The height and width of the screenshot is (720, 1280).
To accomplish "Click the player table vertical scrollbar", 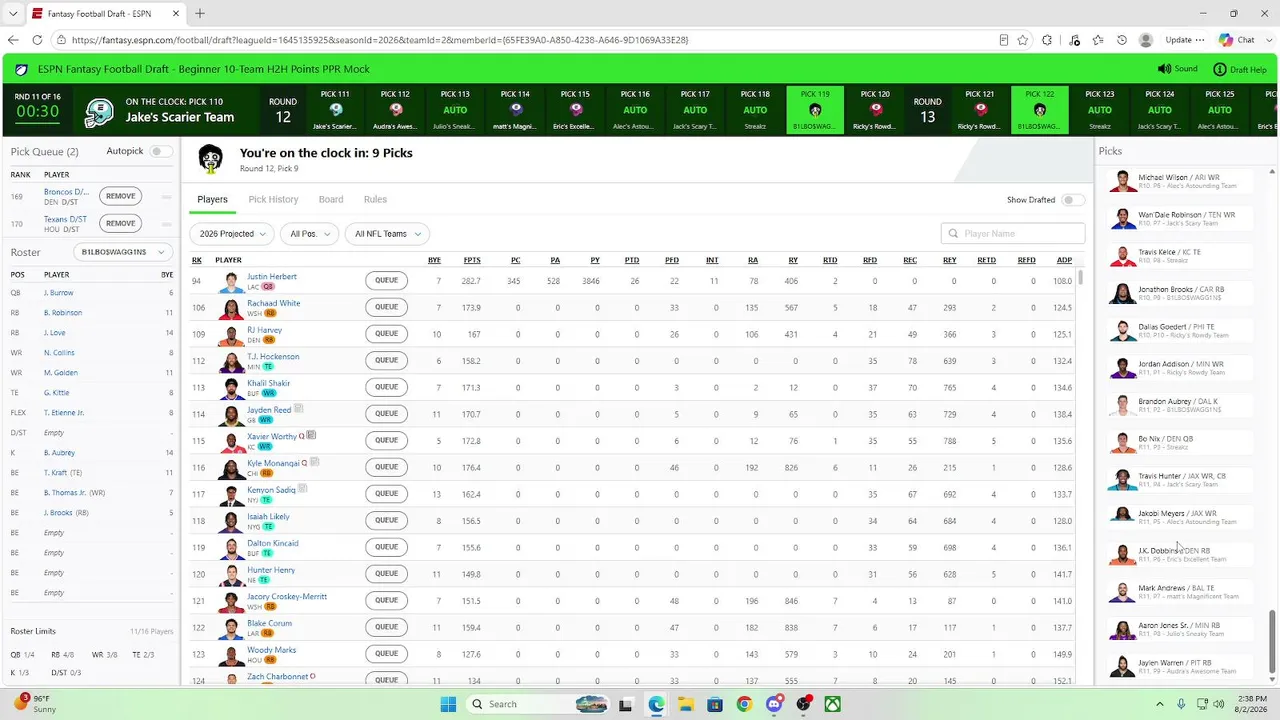I will tap(1080, 276).
